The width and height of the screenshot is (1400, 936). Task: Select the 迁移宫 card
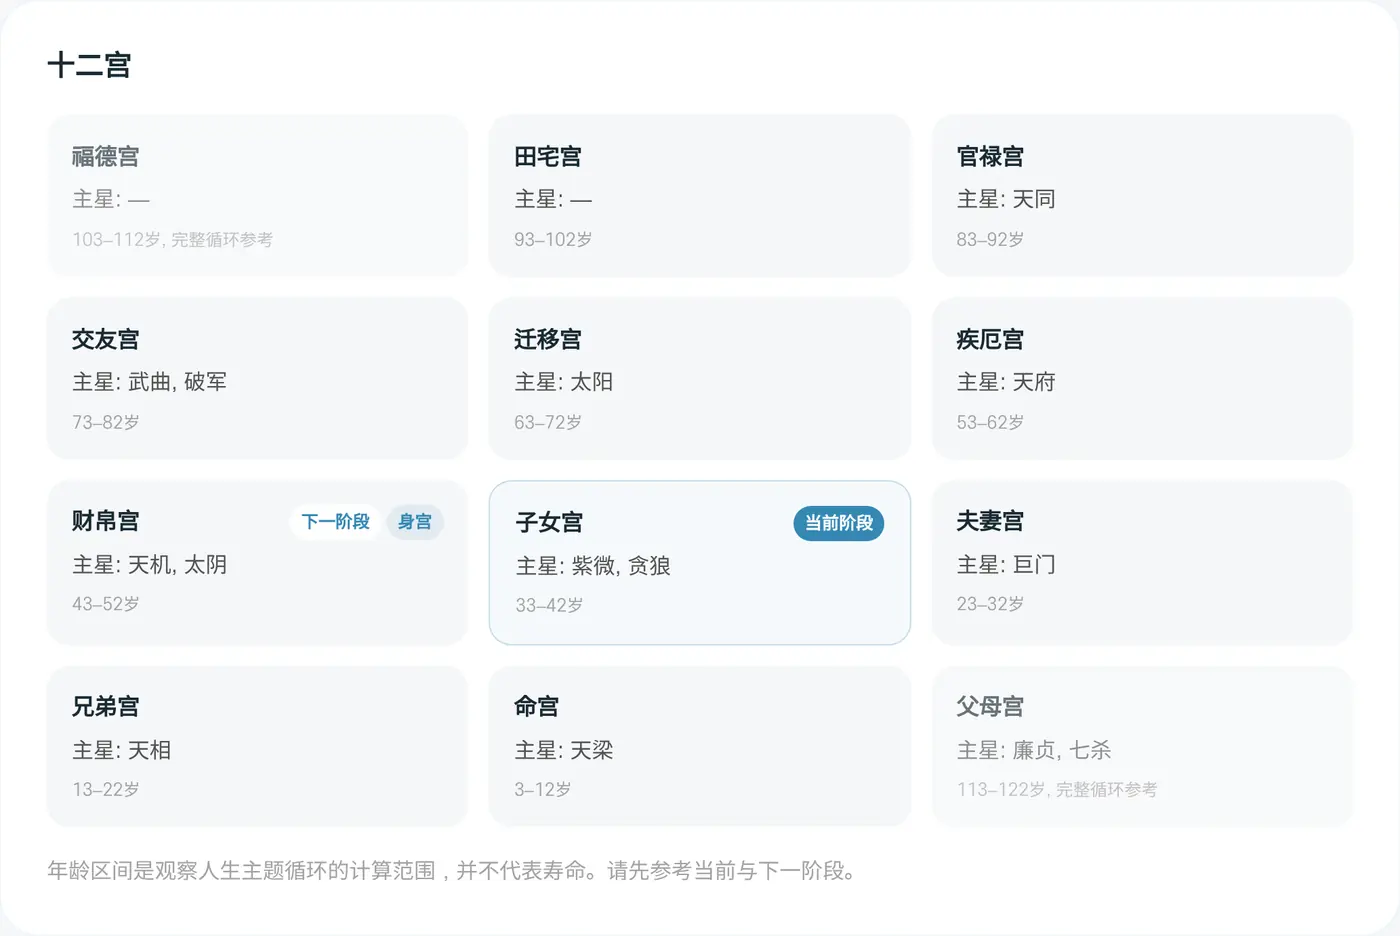[x=699, y=378]
